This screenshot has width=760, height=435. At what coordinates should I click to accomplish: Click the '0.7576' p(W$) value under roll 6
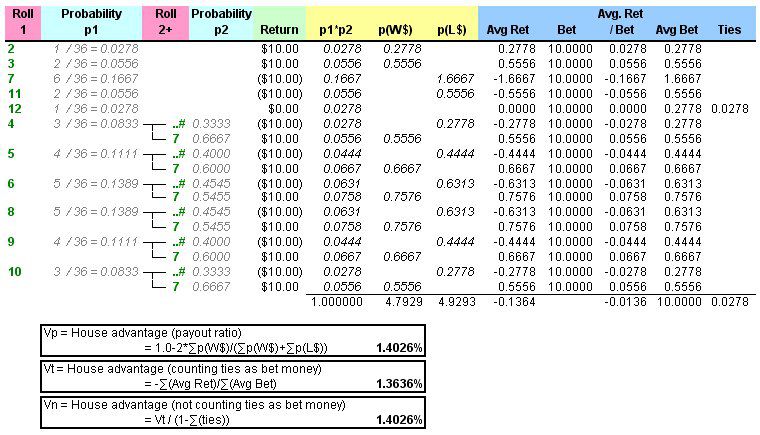[402, 196]
